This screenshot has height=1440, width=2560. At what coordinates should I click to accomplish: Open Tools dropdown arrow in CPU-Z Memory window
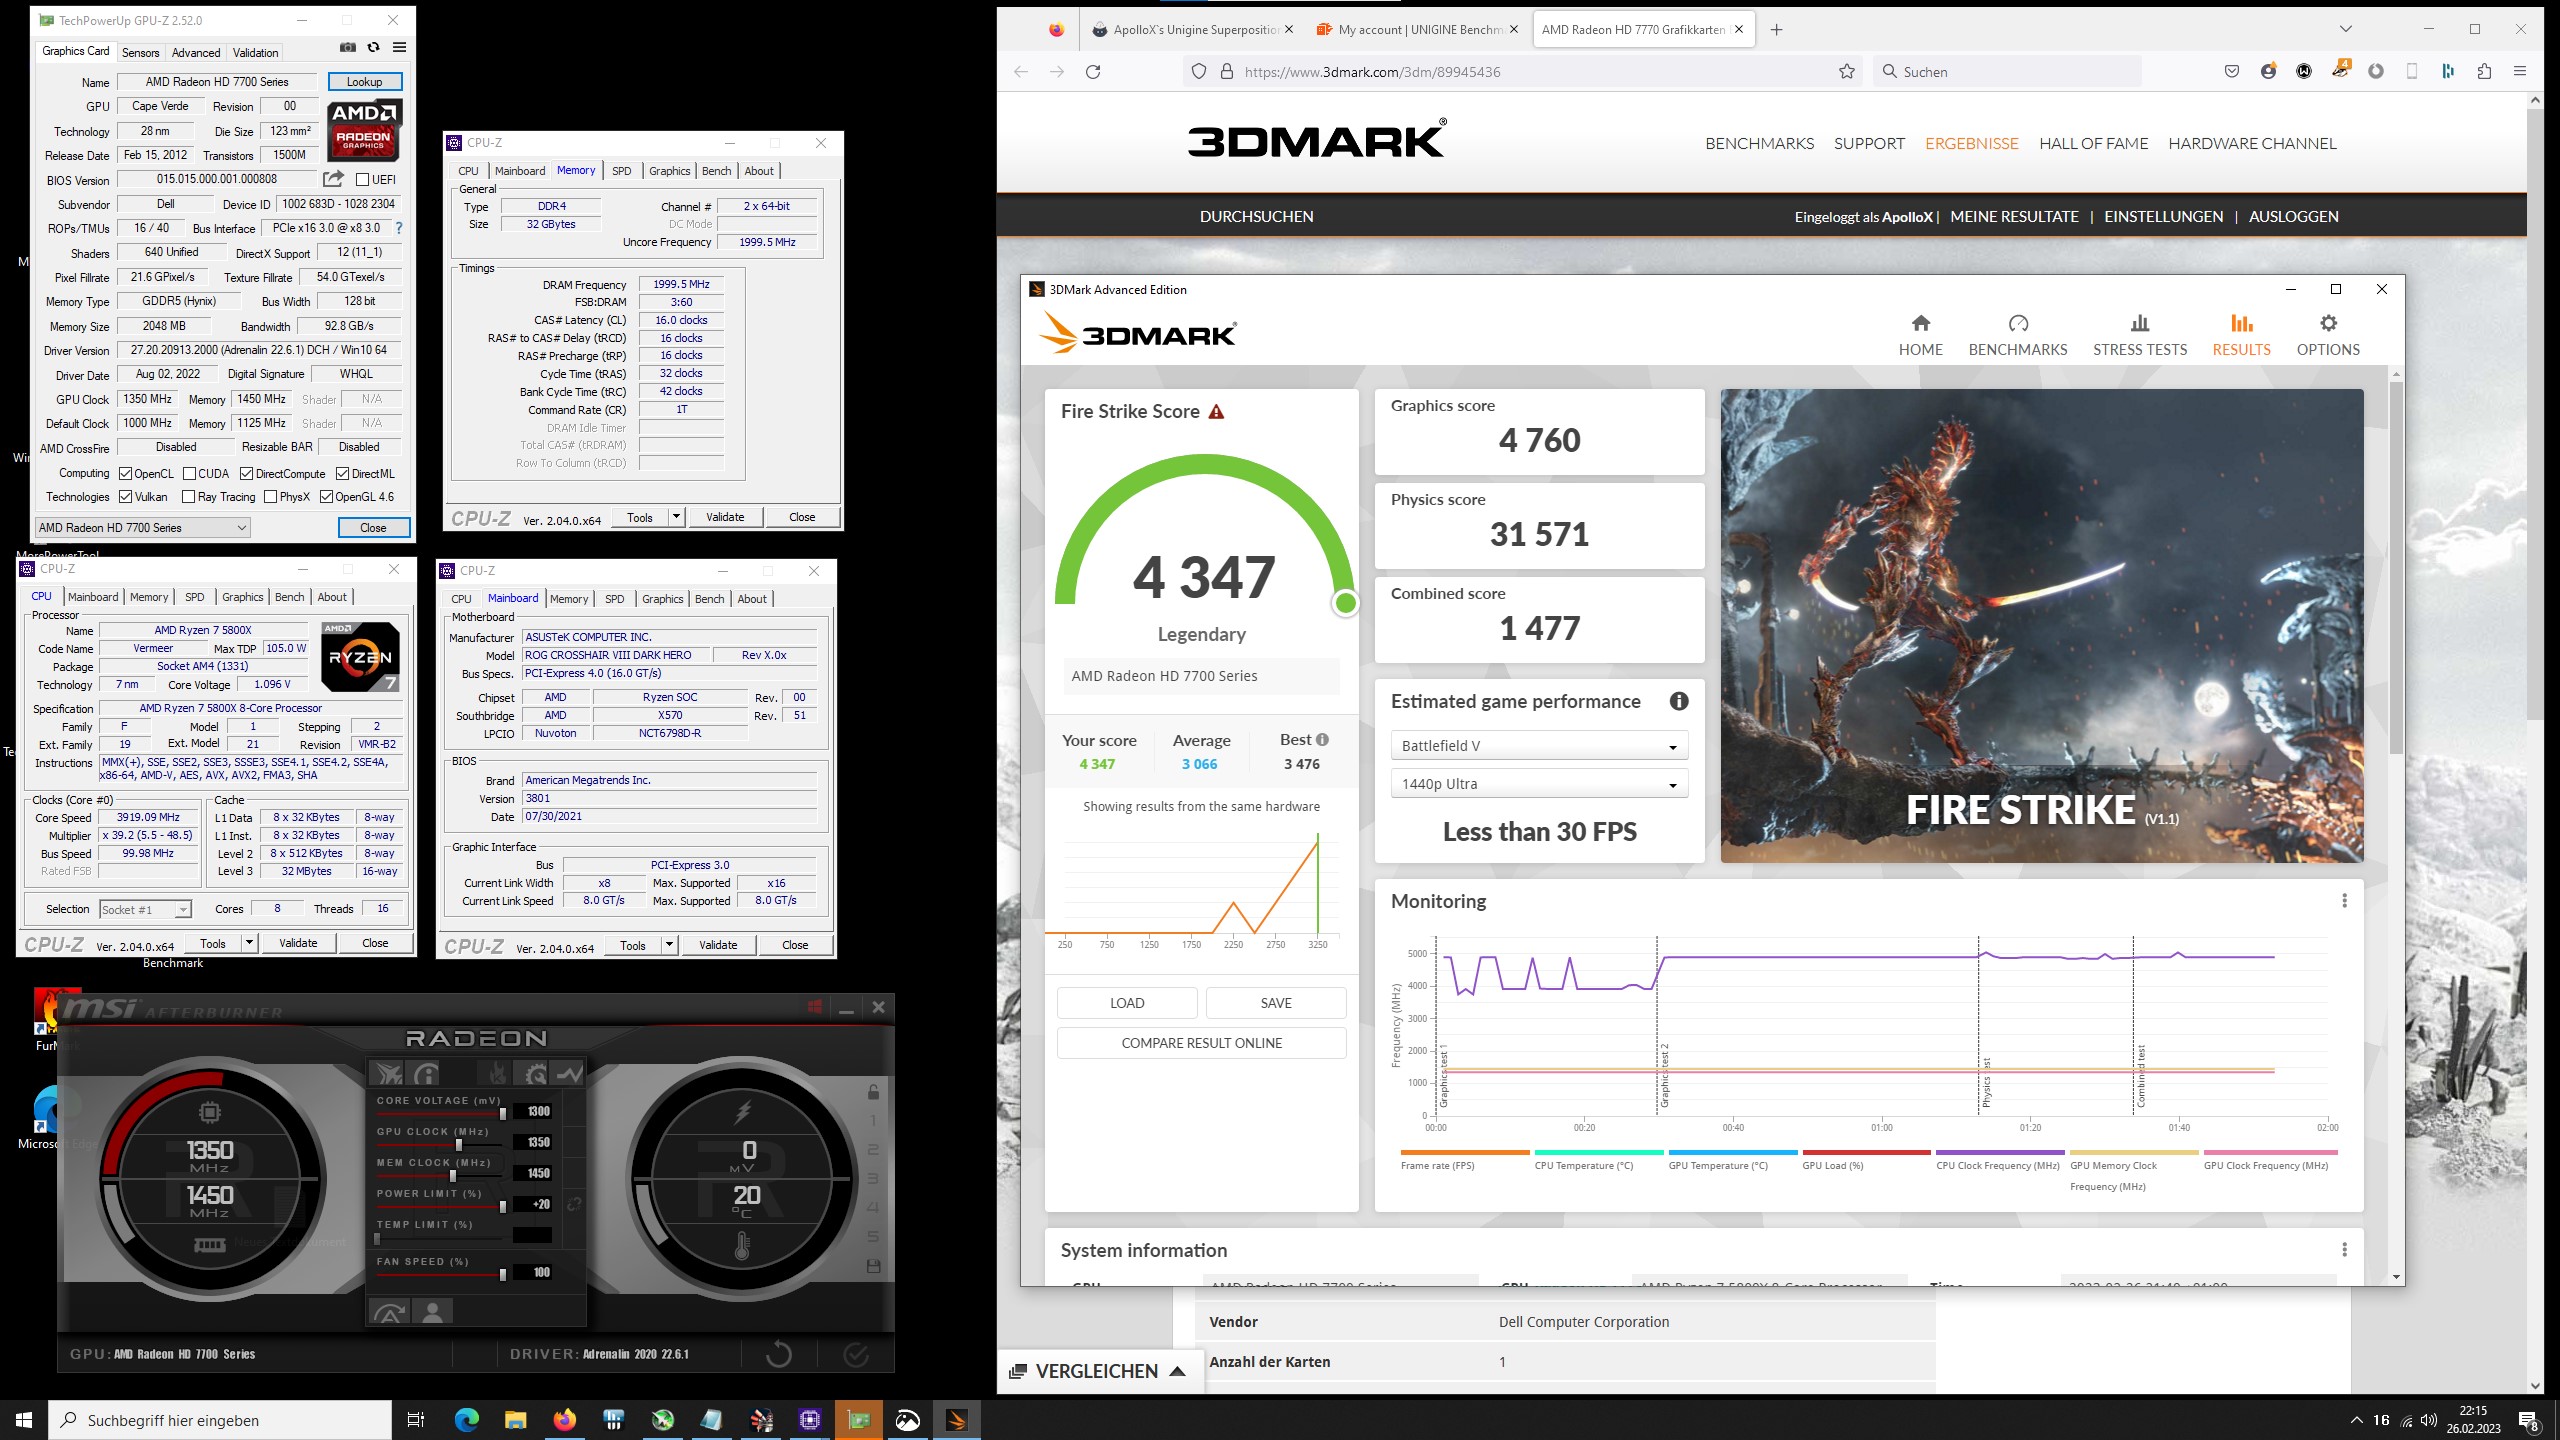[x=676, y=517]
